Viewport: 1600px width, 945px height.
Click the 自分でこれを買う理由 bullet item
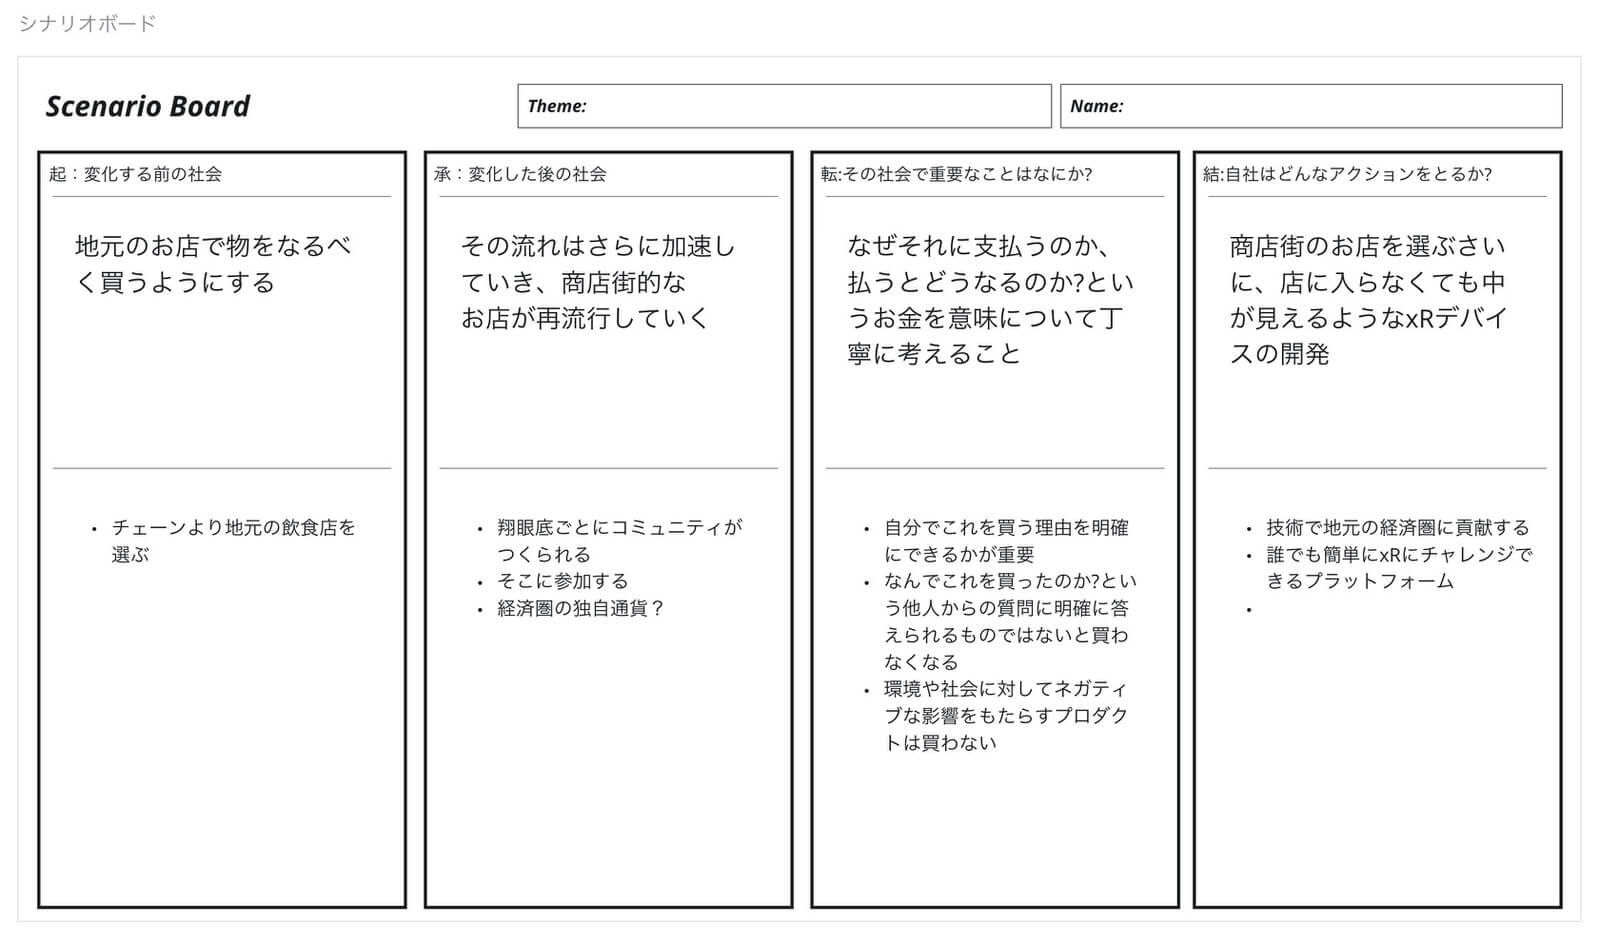[x=1005, y=540]
